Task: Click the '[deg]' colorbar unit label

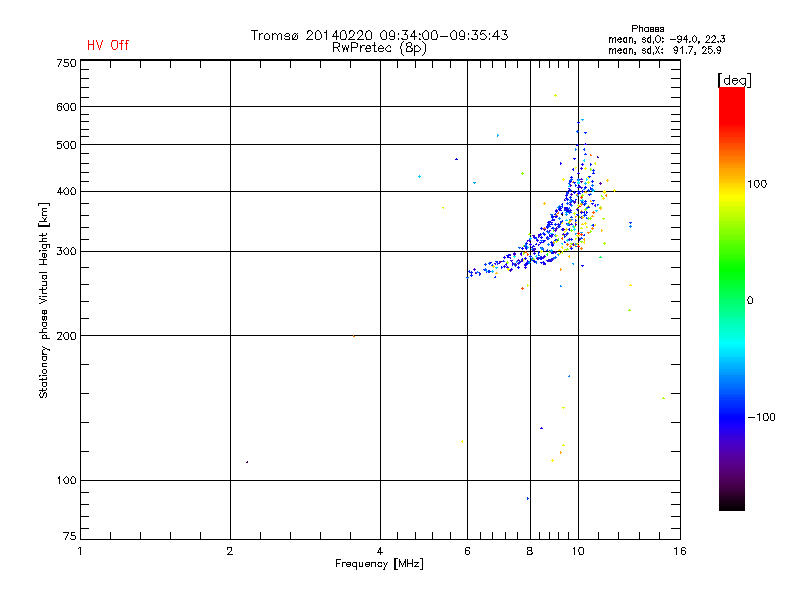Action: click(x=734, y=80)
